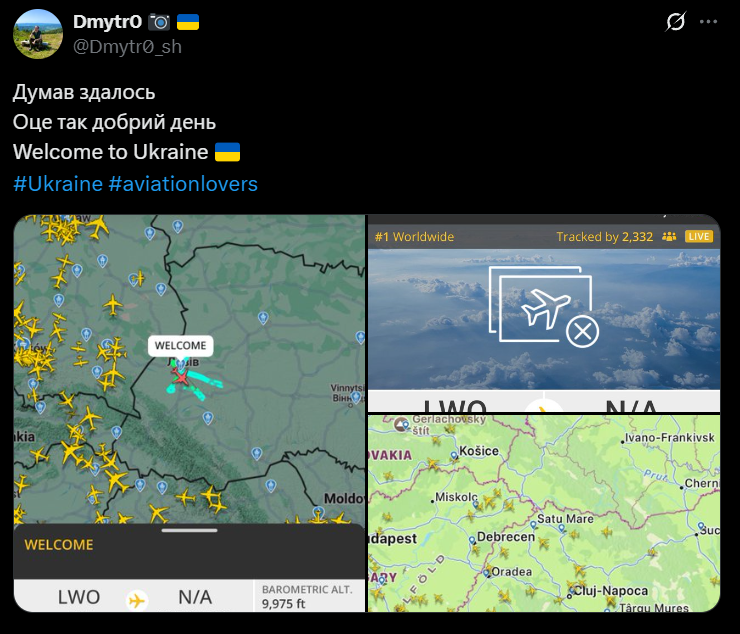Click the yellow LIVE badge
This screenshot has width=740, height=634.
(x=699, y=237)
